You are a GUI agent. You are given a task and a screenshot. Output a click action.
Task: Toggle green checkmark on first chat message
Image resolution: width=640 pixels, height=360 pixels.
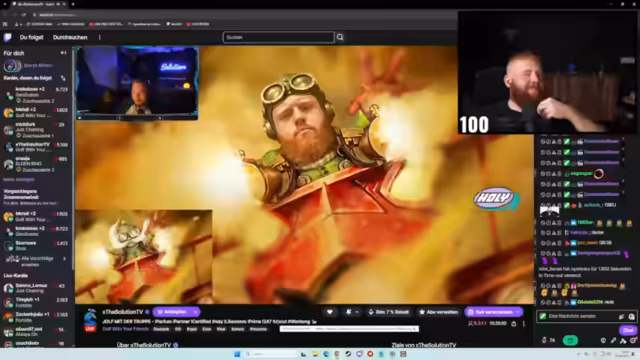coord(567,142)
